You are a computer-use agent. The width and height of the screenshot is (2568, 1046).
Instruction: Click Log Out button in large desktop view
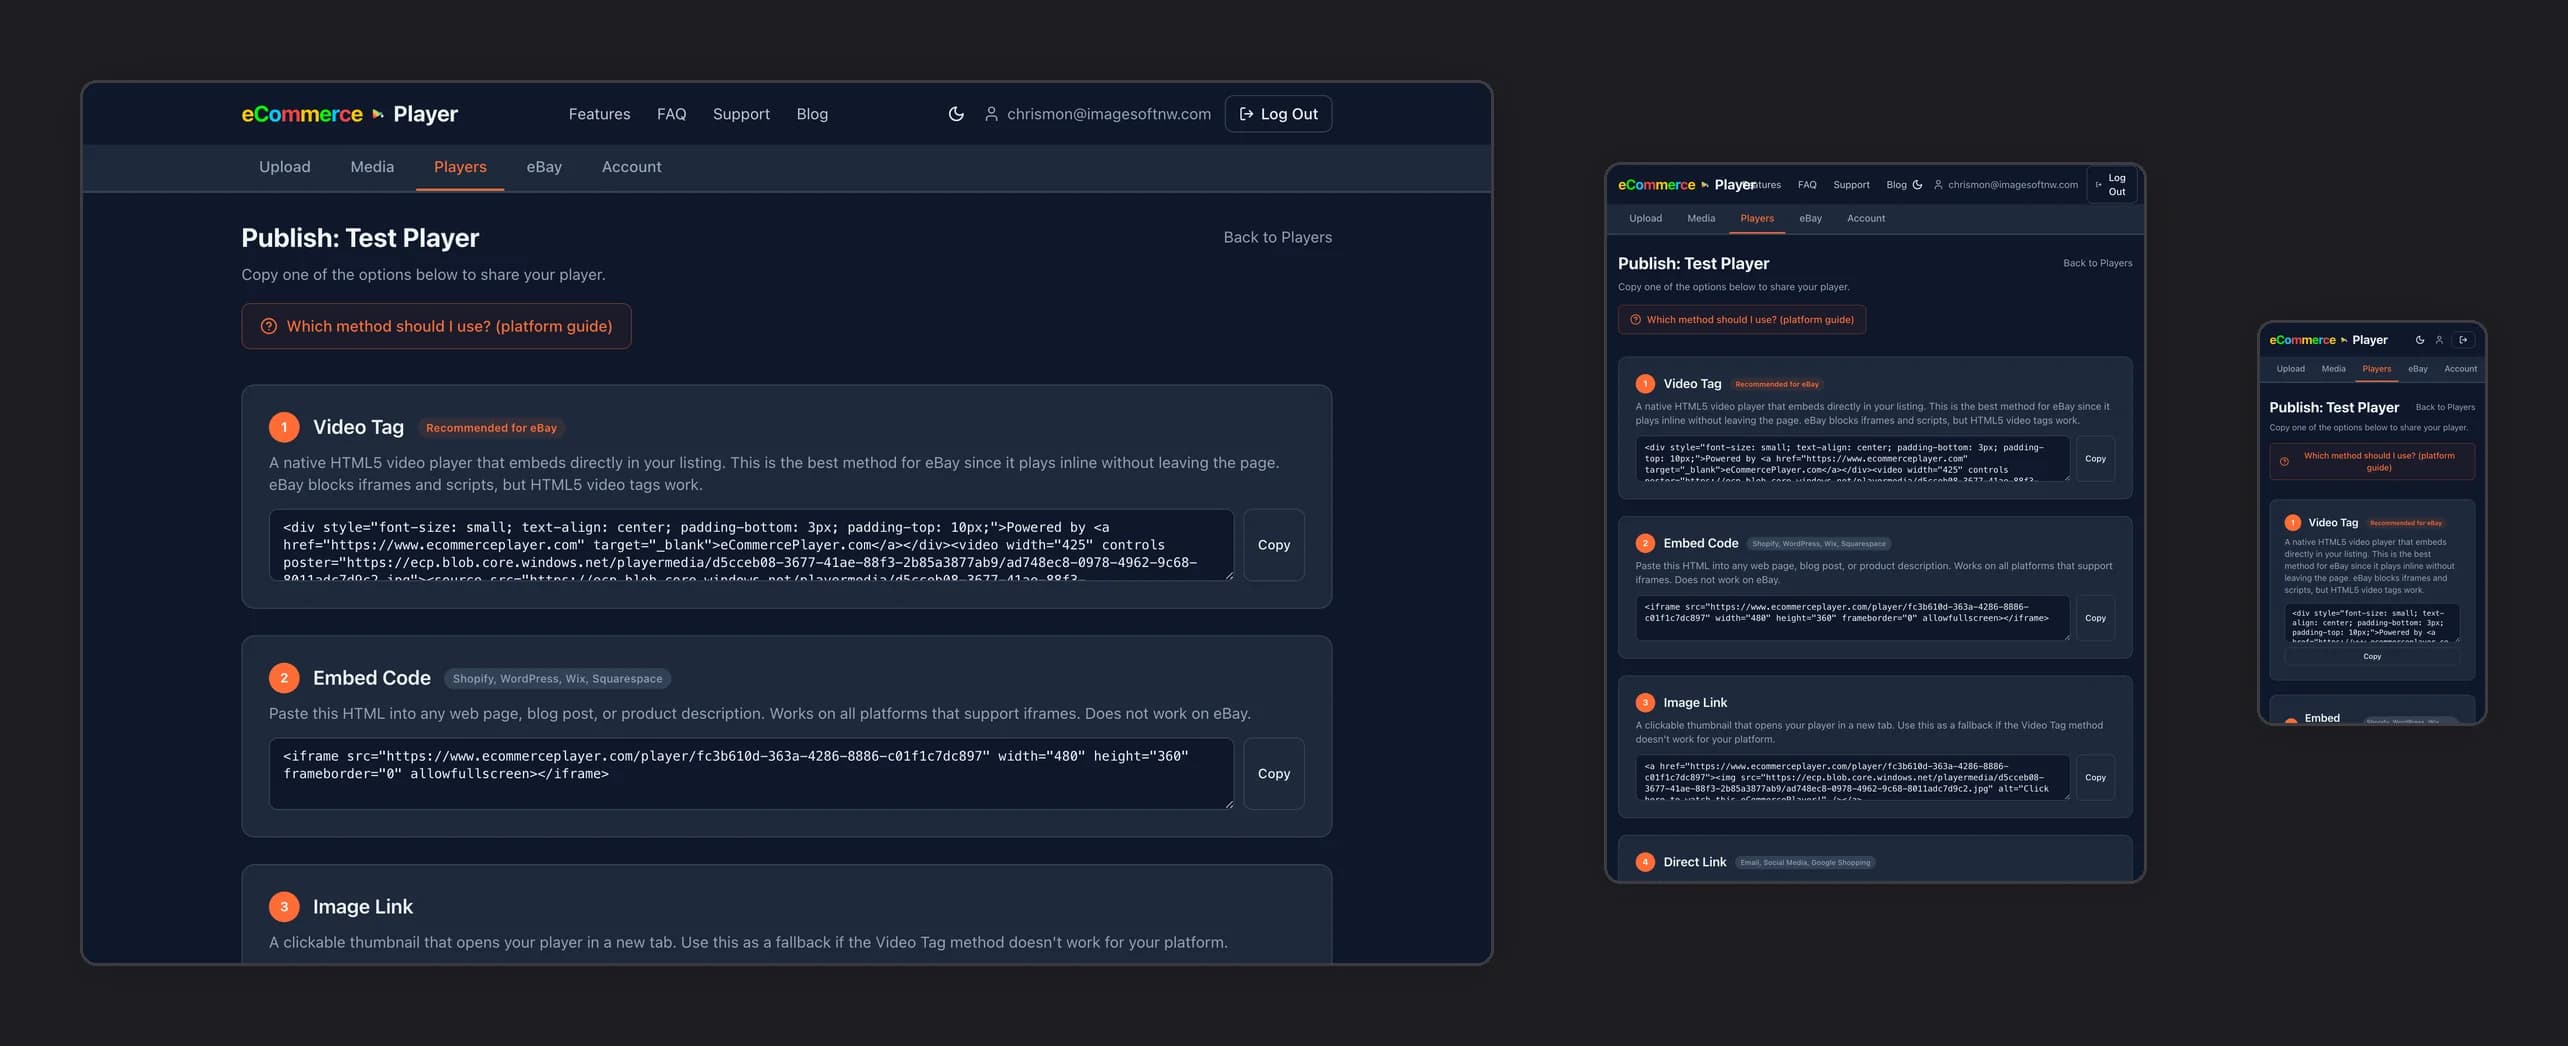pos(1278,114)
